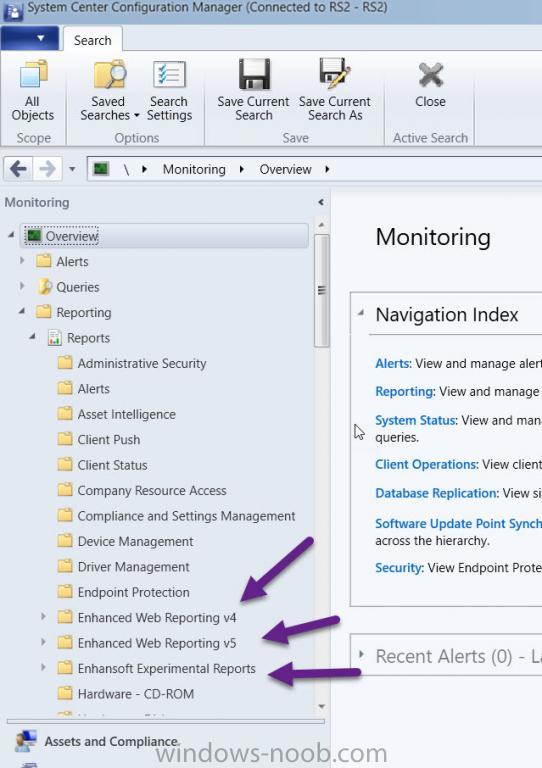Viewport: 542px width, 768px height.
Task: Collapse the Reports tree node
Action: [33, 337]
